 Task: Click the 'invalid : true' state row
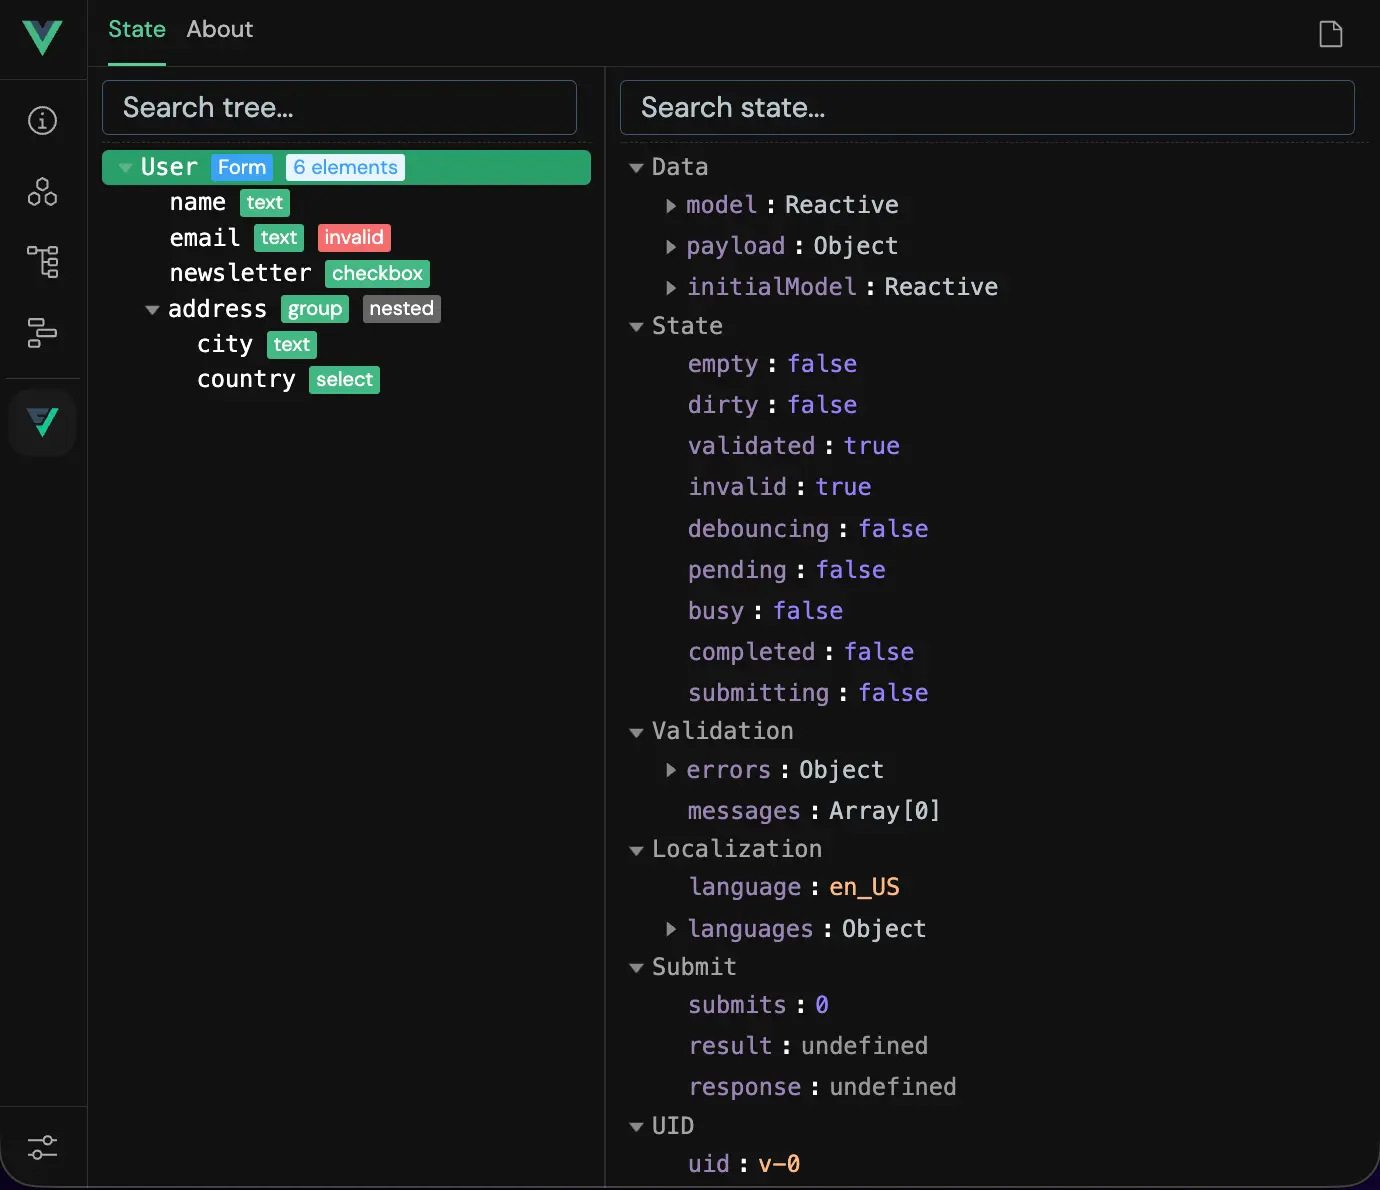click(x=780, y=487)
